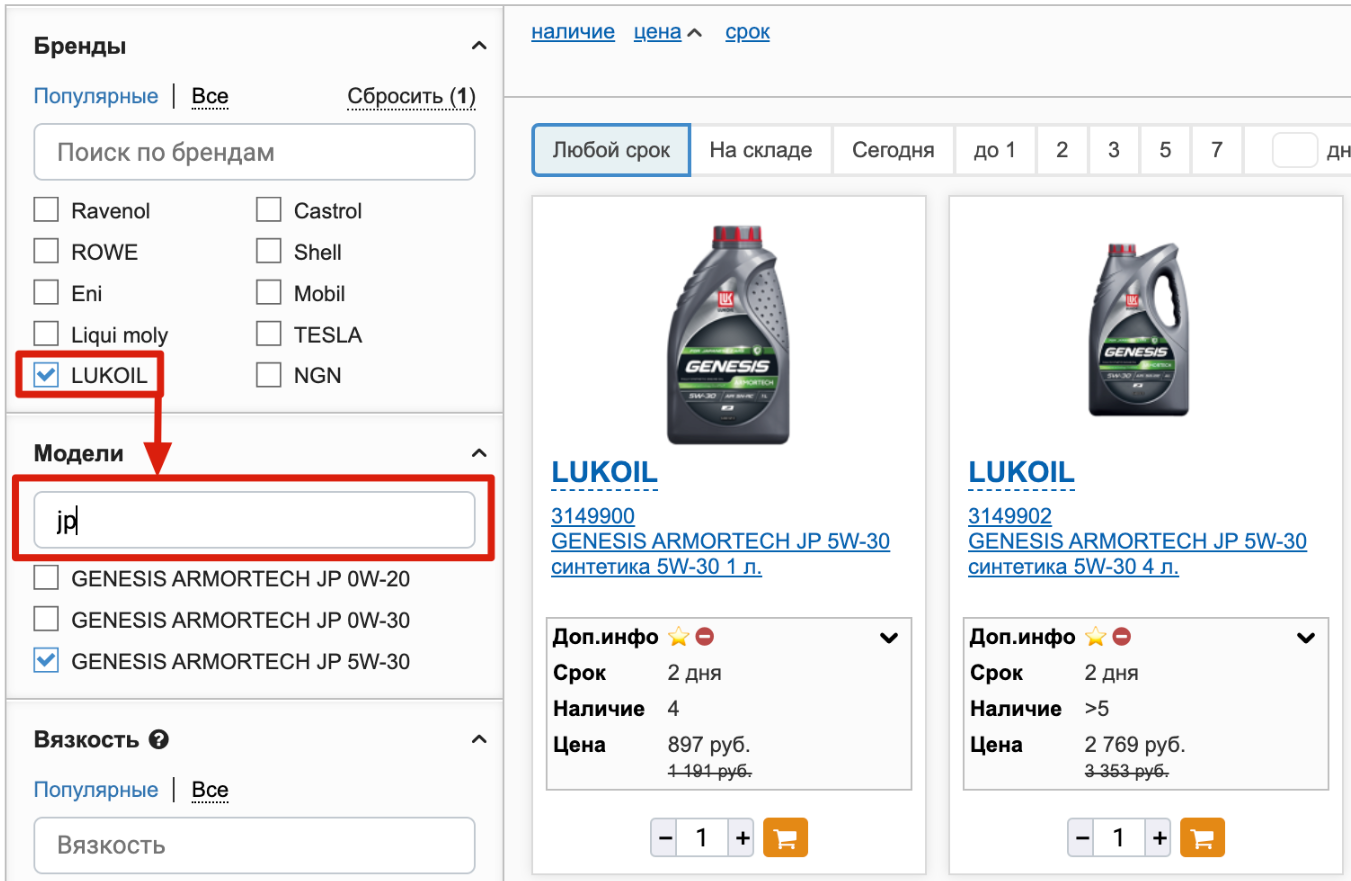This screenshot has height=881, width=1351.
Task: Check the Shell brand checkbox
Action: point(268,251)
